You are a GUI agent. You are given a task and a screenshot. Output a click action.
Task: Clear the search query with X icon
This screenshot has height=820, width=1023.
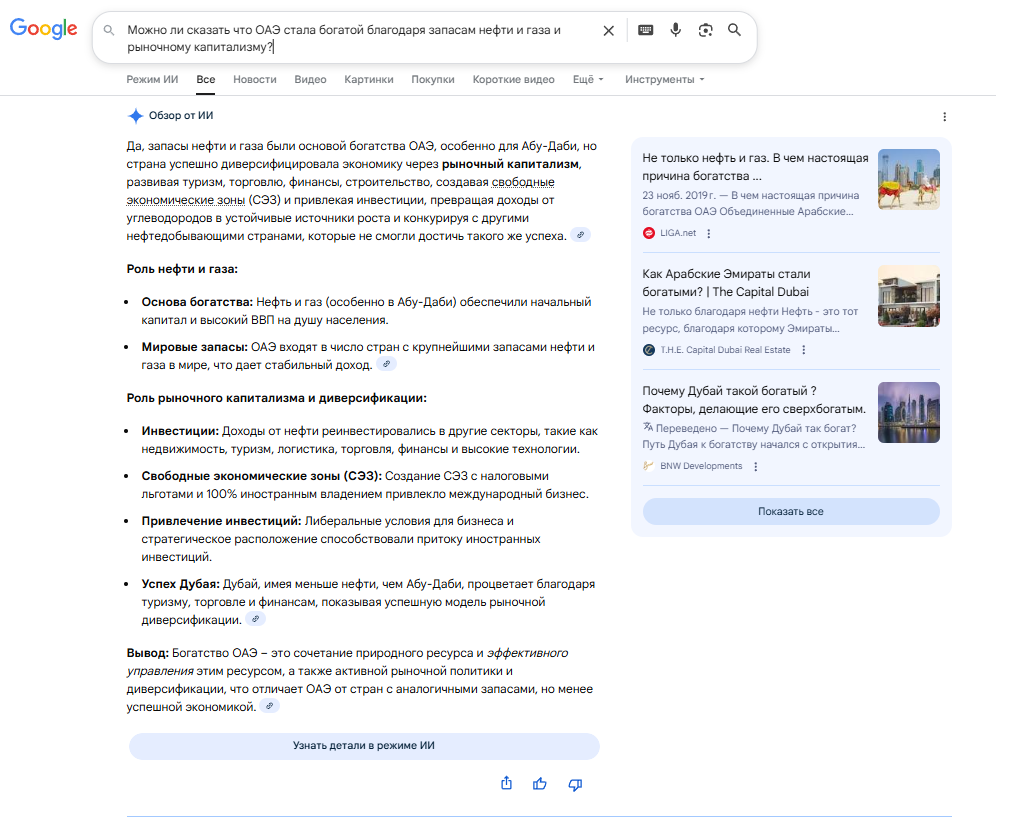(608, 31)
